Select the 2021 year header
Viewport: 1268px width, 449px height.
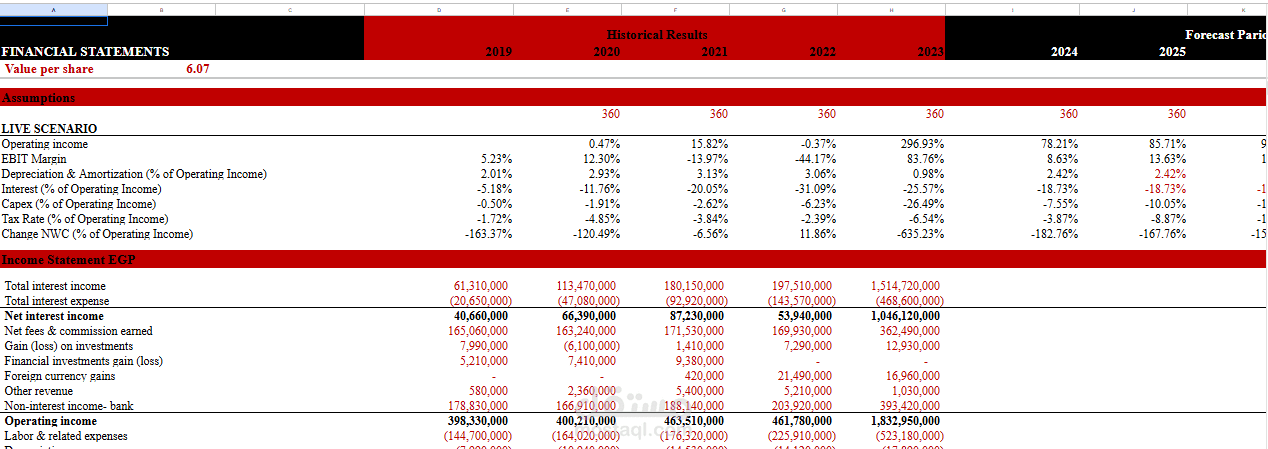click(x=715, y=52)
